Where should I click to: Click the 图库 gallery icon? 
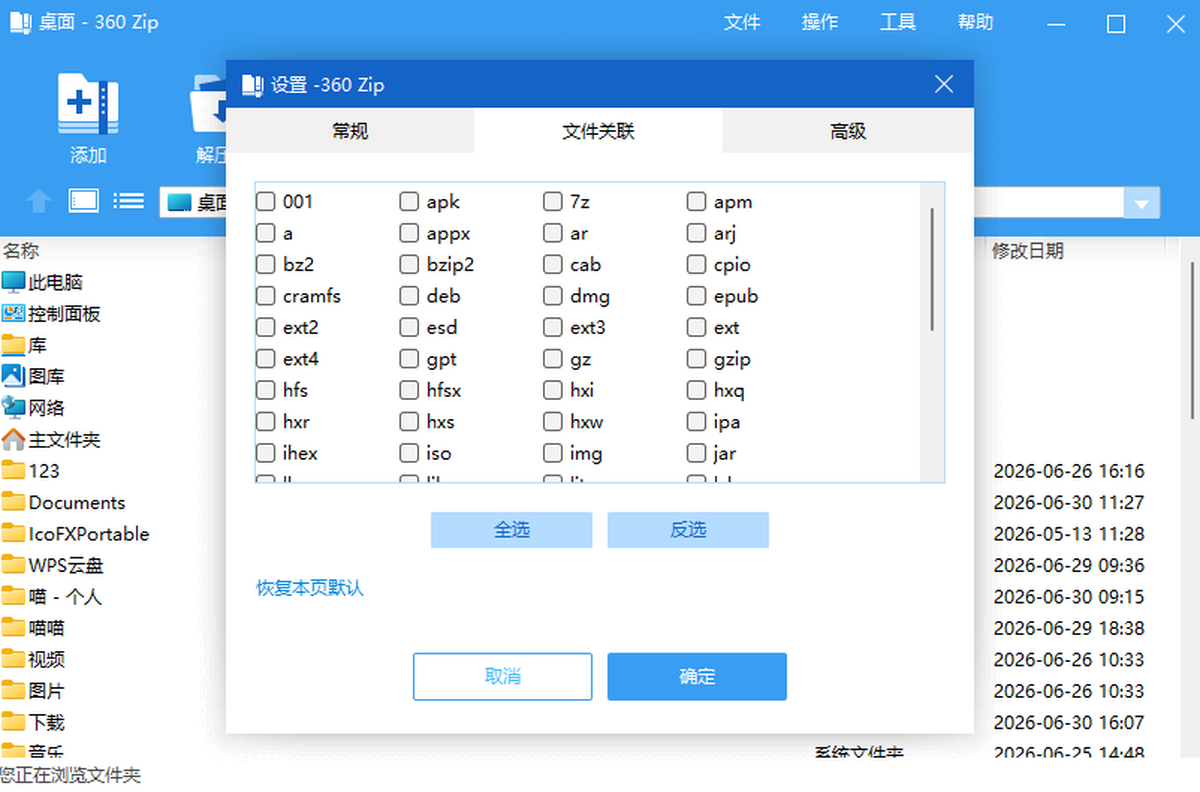pos(13,376)
